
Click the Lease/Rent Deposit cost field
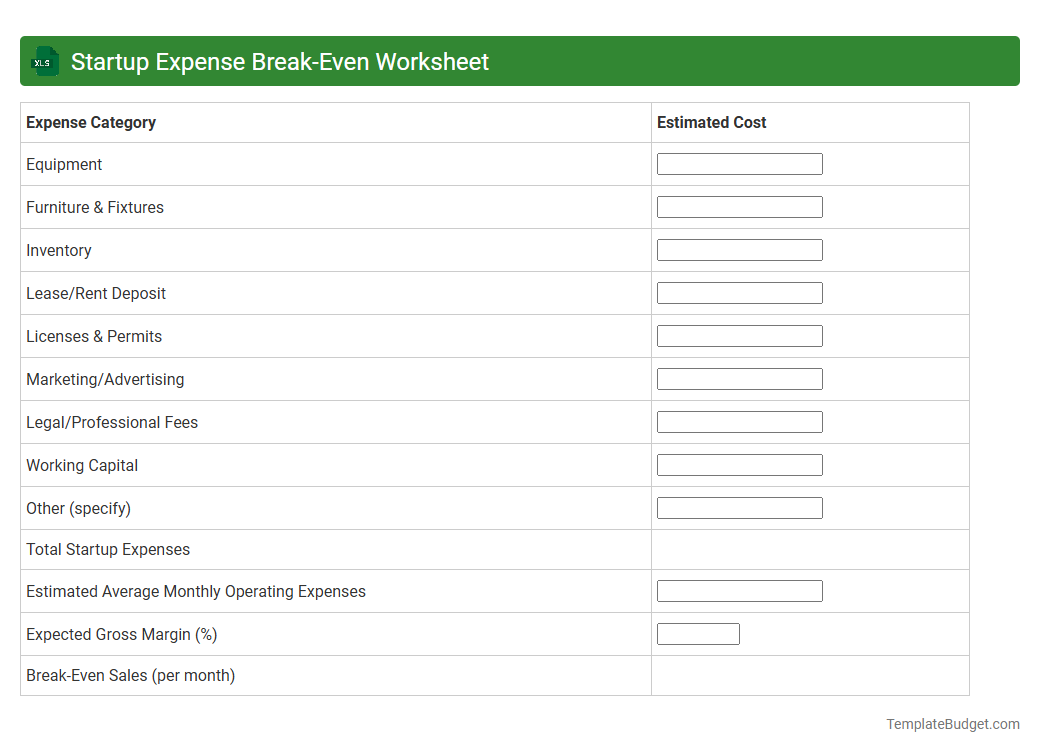click(739, 292)
